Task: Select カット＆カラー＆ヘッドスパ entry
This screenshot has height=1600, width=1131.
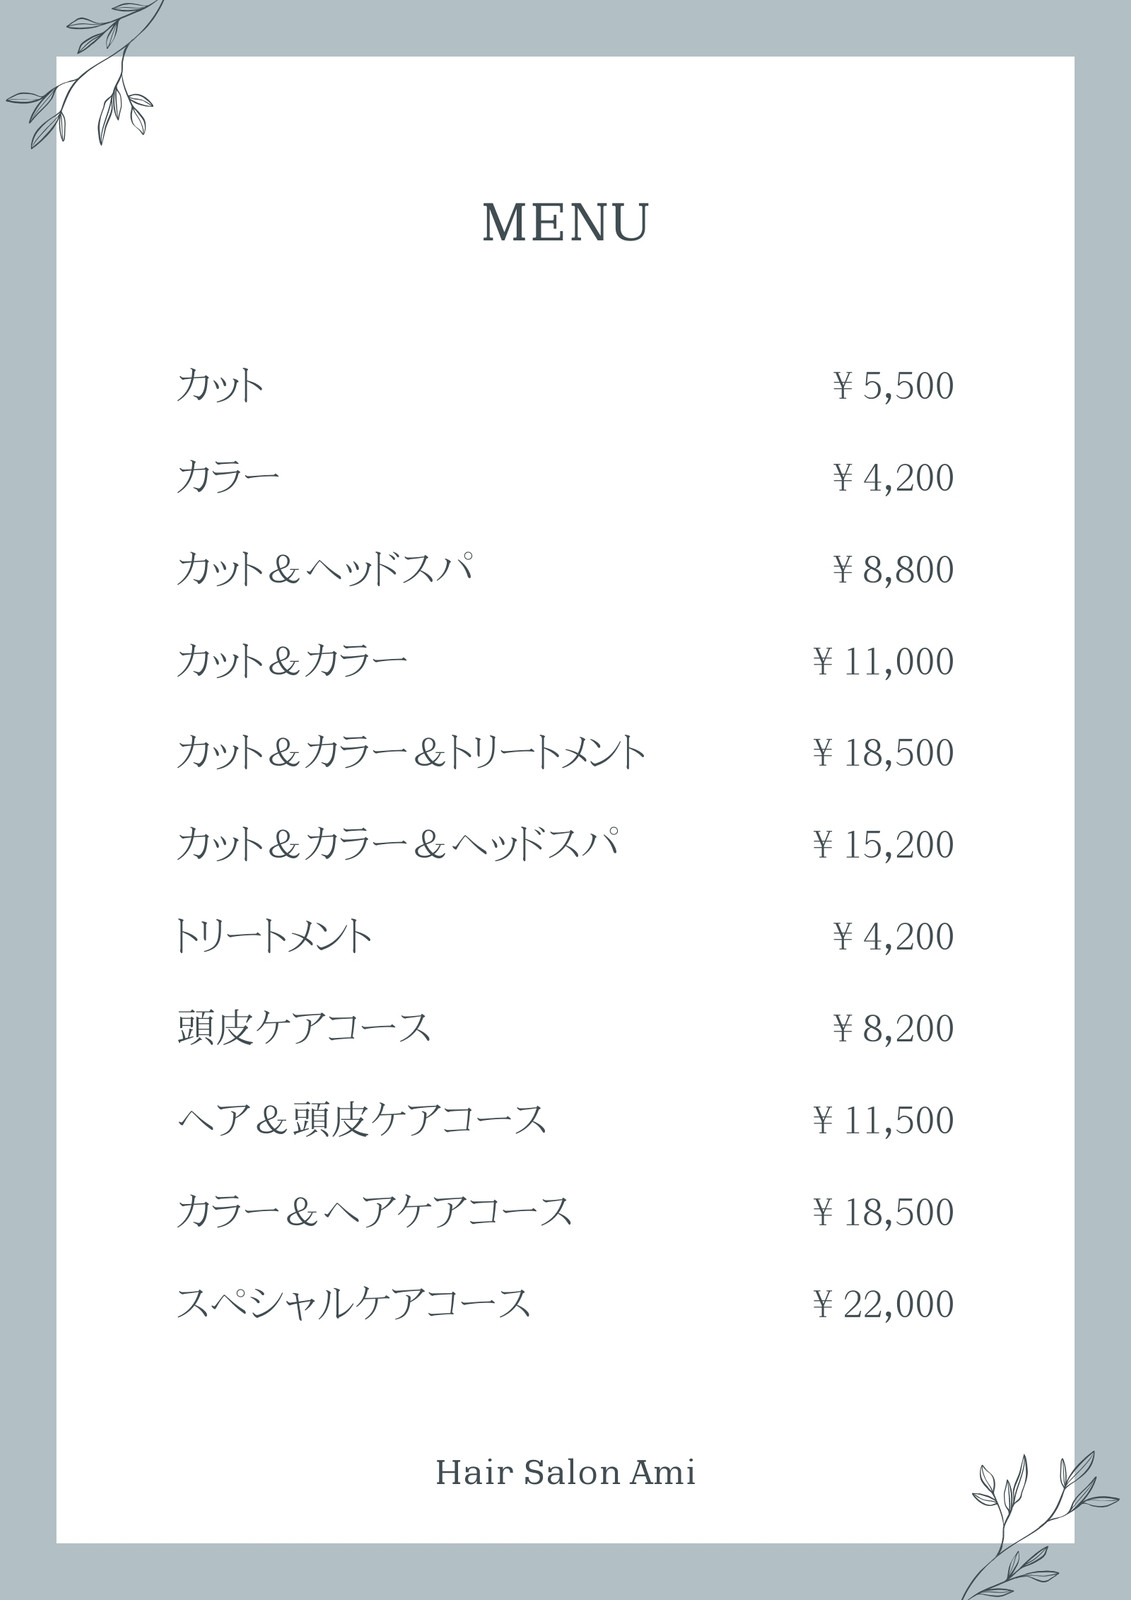Action: point(397,844)
